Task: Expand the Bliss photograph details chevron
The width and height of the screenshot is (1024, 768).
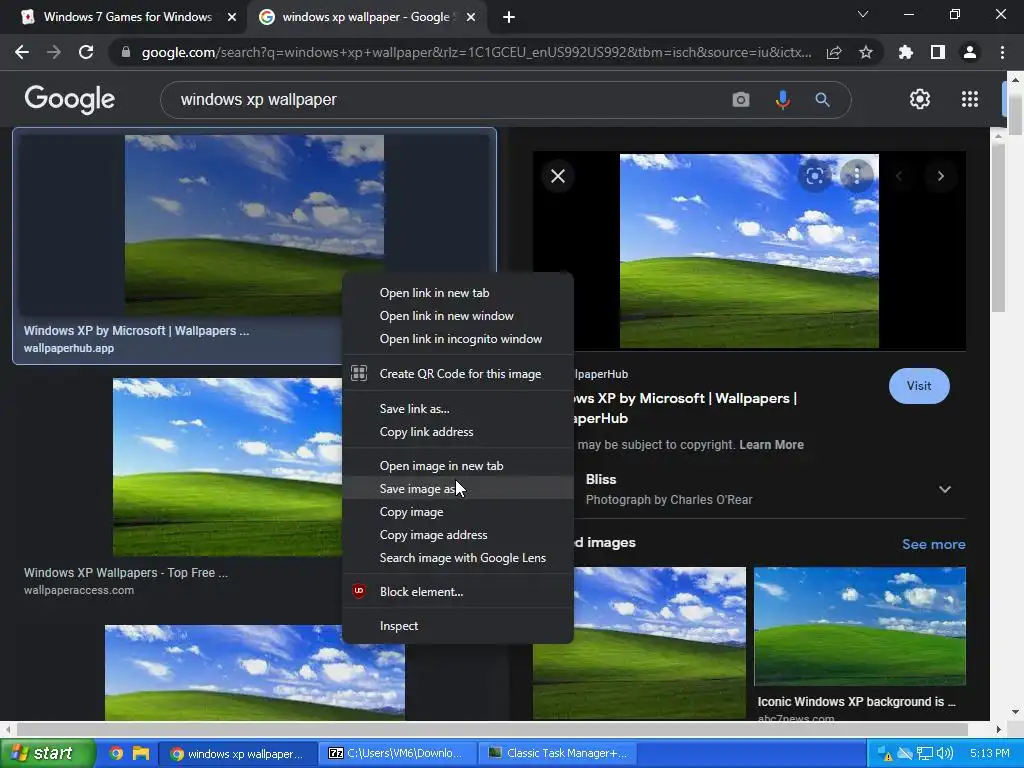Action: tap(944, 489)
